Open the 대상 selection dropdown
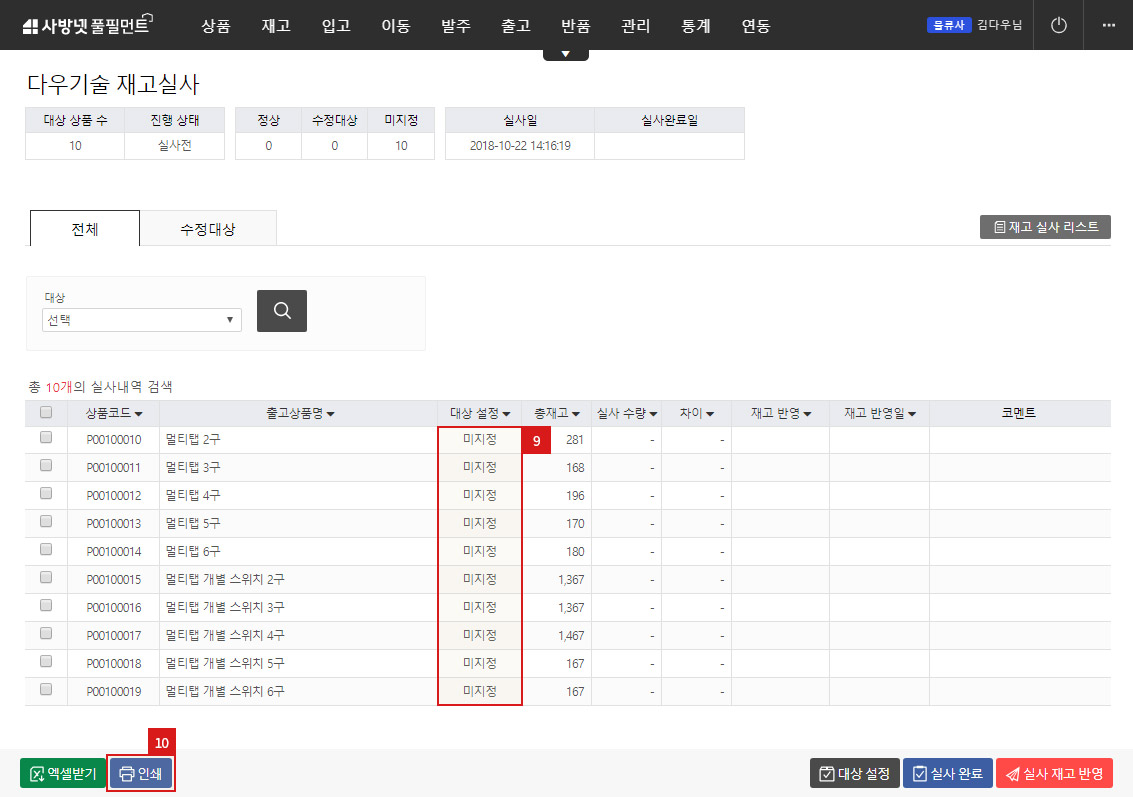 pyautogui.click(x=140, y=319)
